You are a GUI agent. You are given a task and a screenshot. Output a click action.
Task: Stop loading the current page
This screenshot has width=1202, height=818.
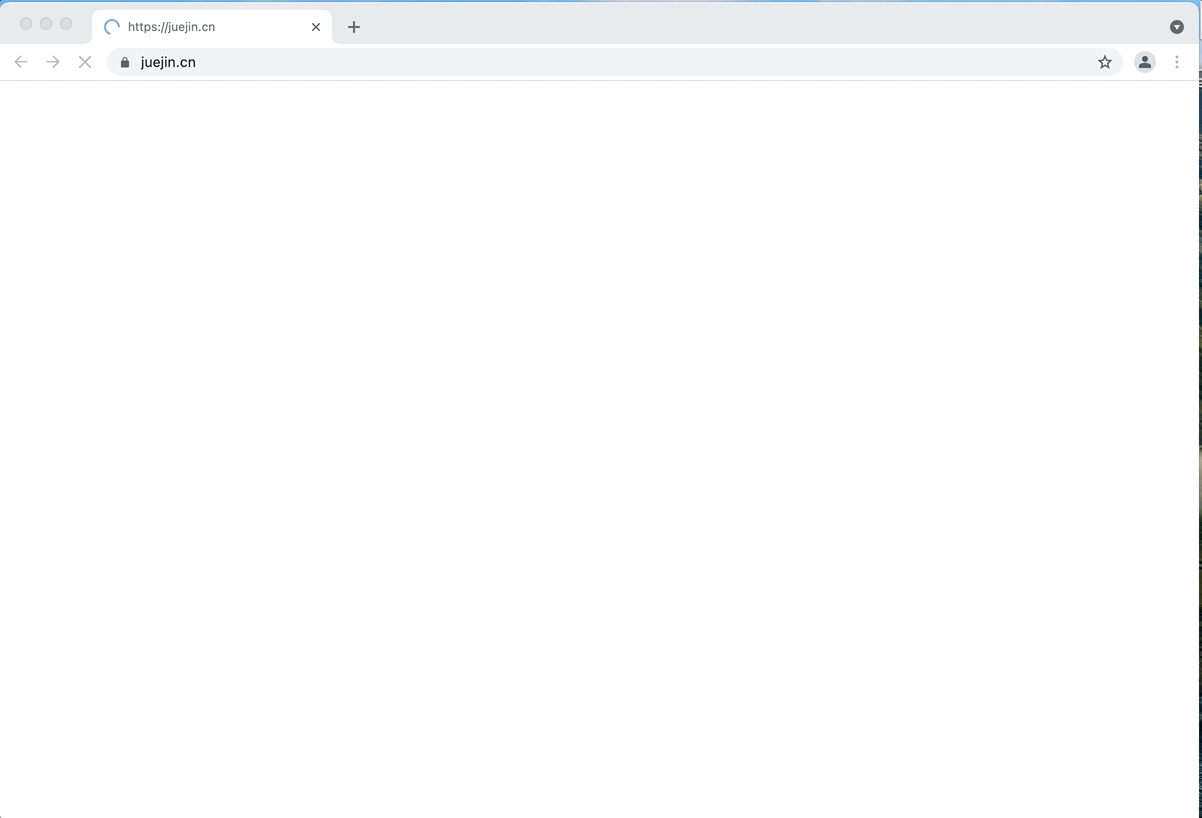[85, 61]
